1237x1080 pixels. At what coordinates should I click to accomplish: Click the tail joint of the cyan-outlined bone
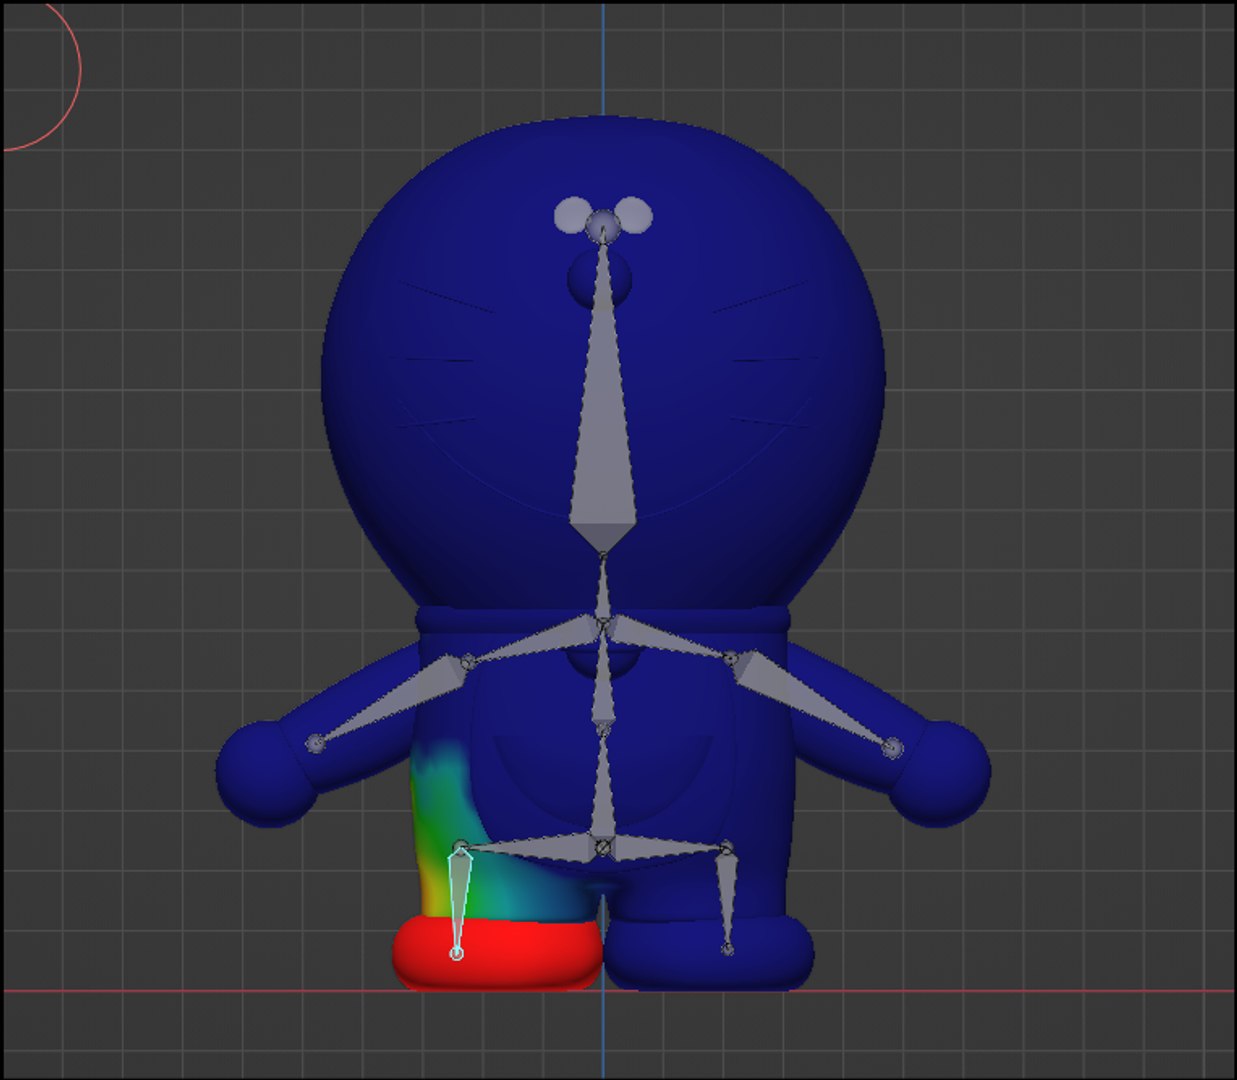pos(456,954)
